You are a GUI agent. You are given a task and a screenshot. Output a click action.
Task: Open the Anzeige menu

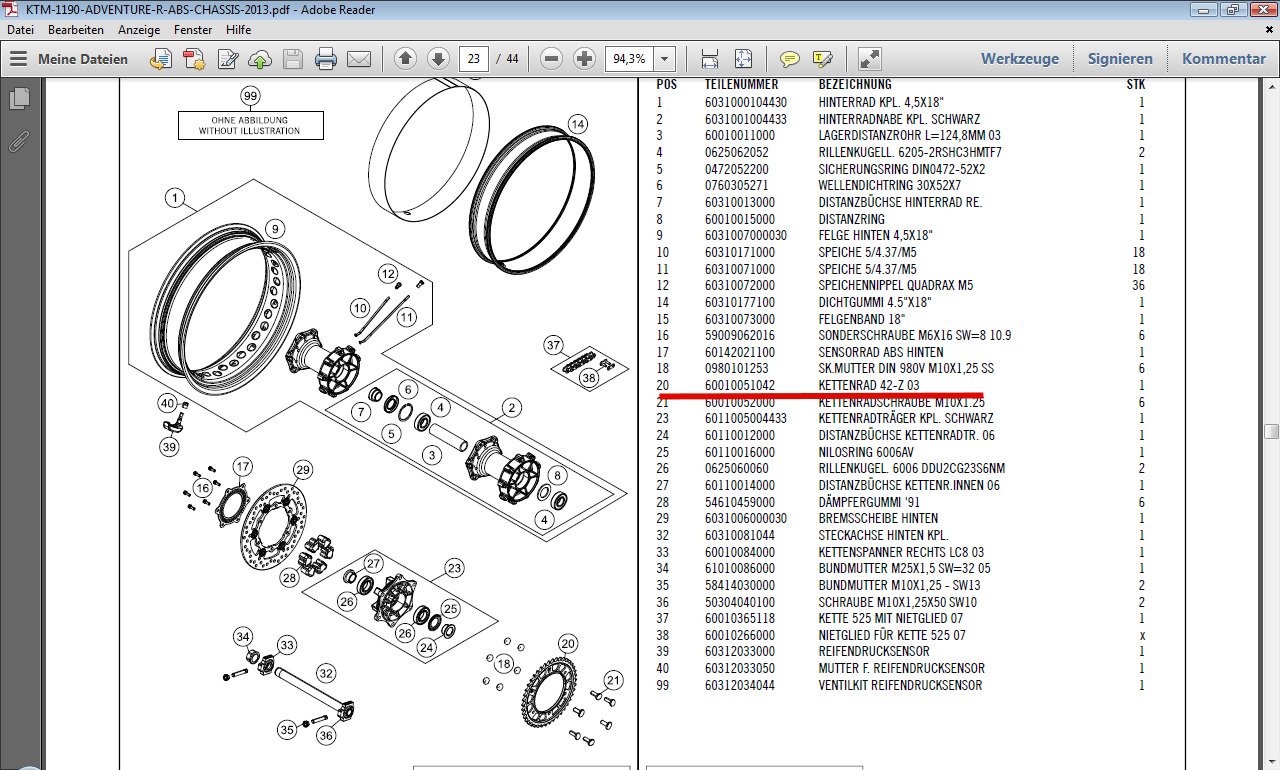point(138,30)
